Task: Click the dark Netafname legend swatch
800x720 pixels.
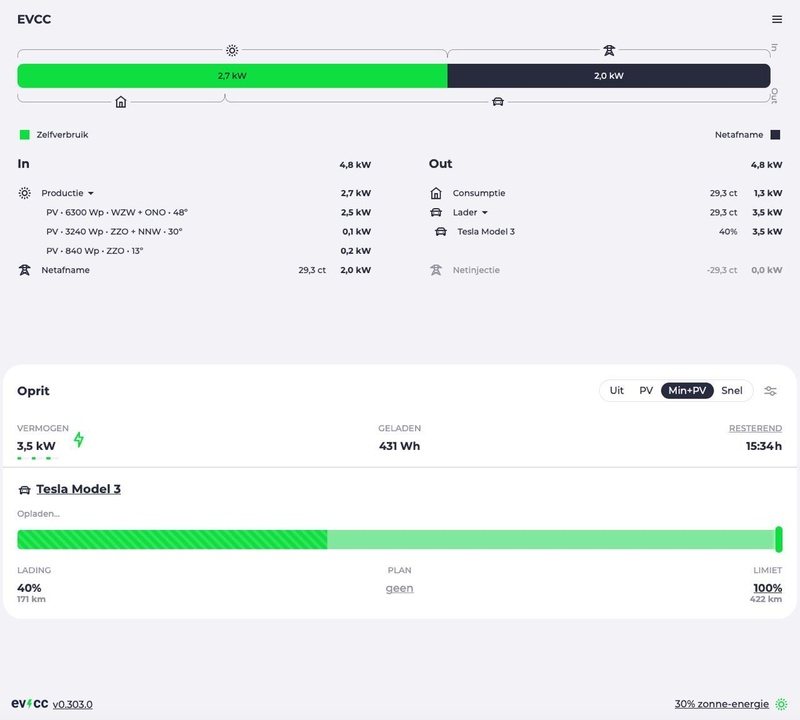Action: 775,135
